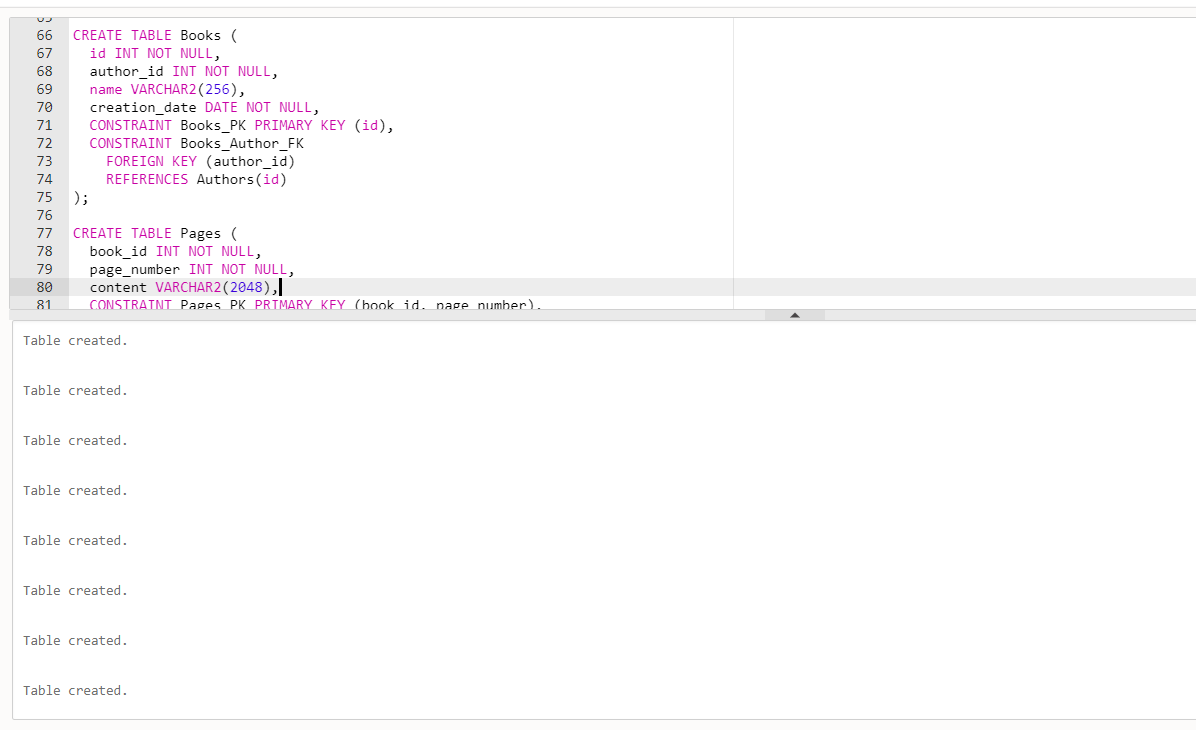
Task: Click line number 77 in the gutter
Action: pyautogui.click(x=44, y=233)
